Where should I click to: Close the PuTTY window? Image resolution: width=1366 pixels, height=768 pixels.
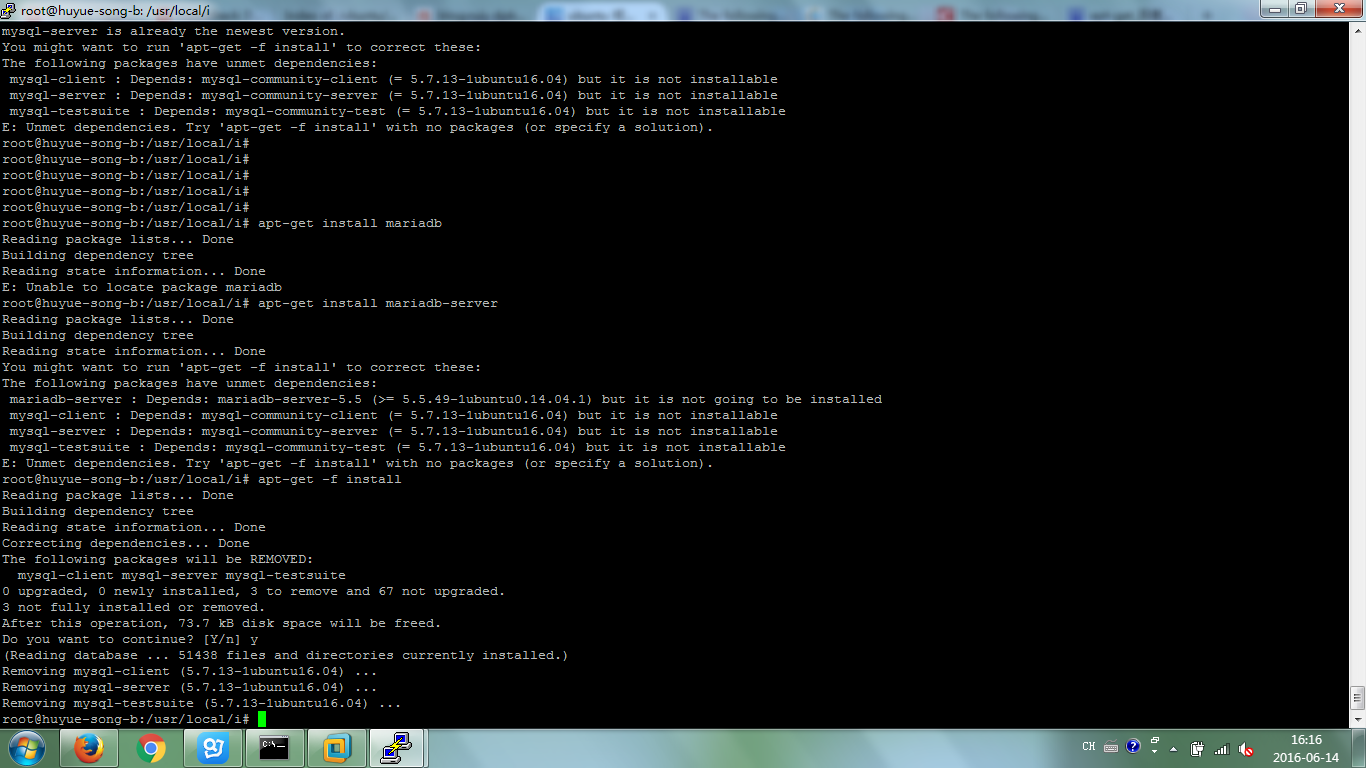[x=1338, y=9]
